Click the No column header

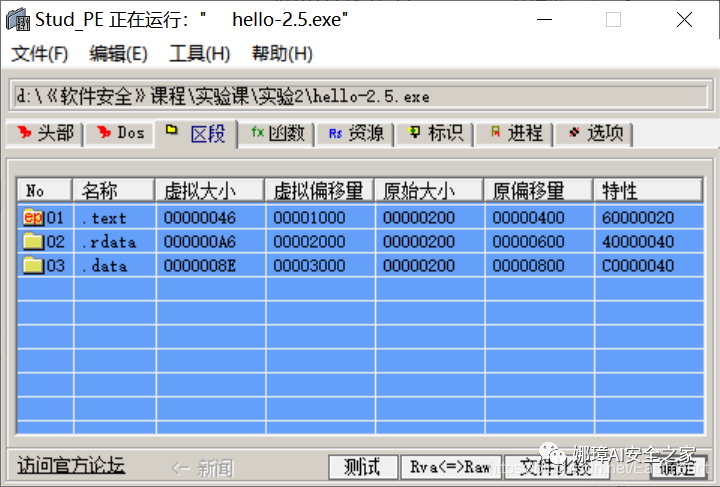[45, 190]
